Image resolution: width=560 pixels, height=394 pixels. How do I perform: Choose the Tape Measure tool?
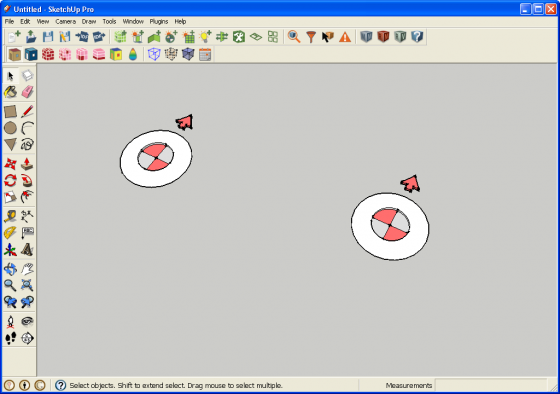pyautogui.click(x=10, y=216)
